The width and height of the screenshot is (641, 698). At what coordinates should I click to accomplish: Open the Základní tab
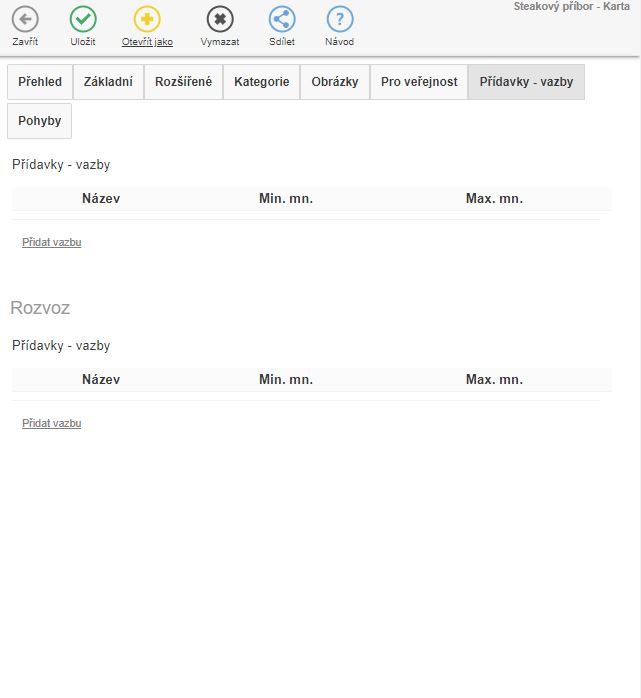pos(108,82)
